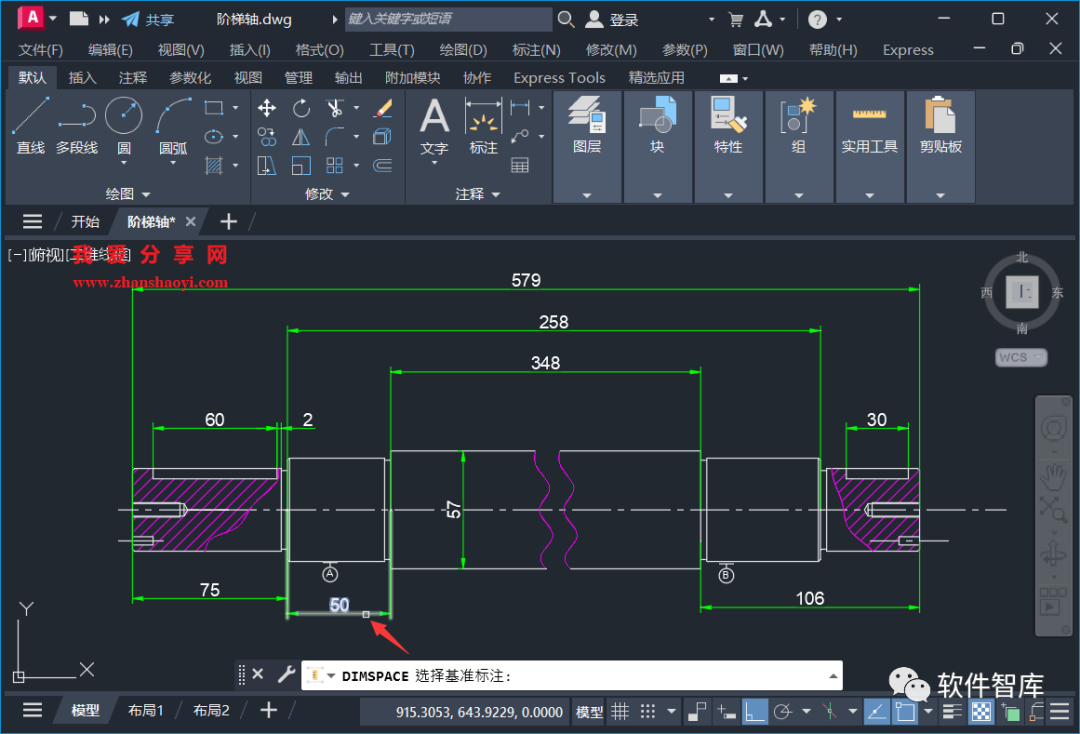Open the Text (文字) tool
The height and width of the screenshot is (734, 1080).
tap(434, 125)
